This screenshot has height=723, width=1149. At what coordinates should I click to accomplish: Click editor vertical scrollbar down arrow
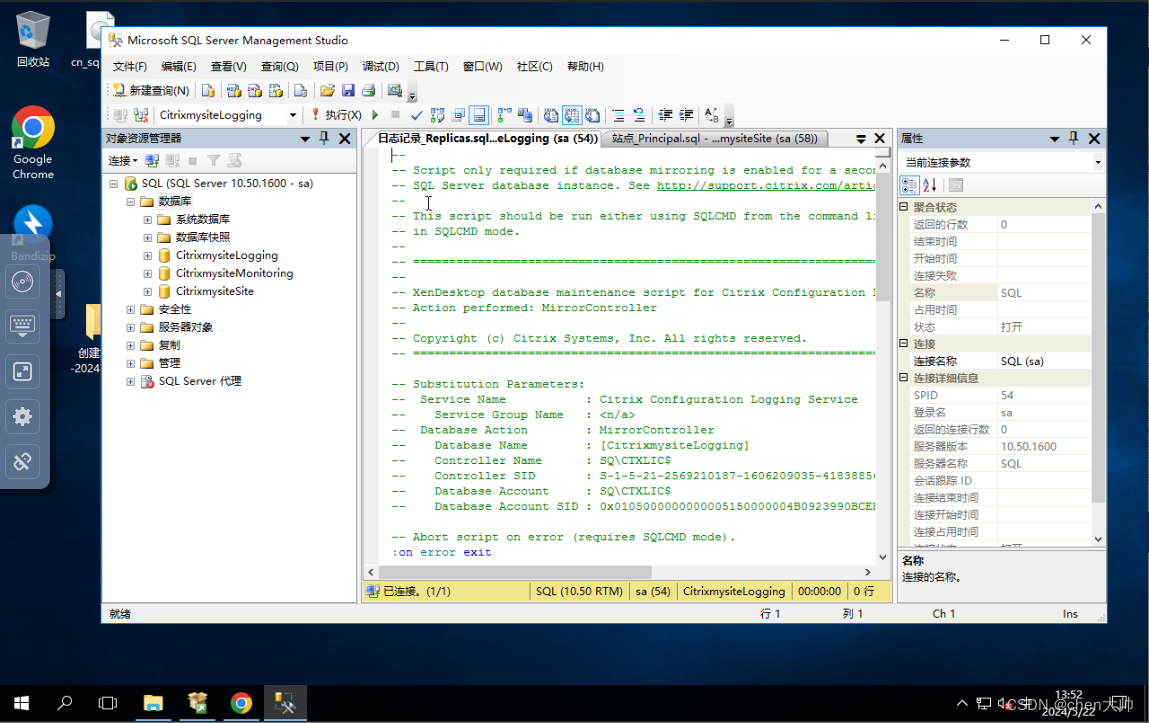[883, 557]
